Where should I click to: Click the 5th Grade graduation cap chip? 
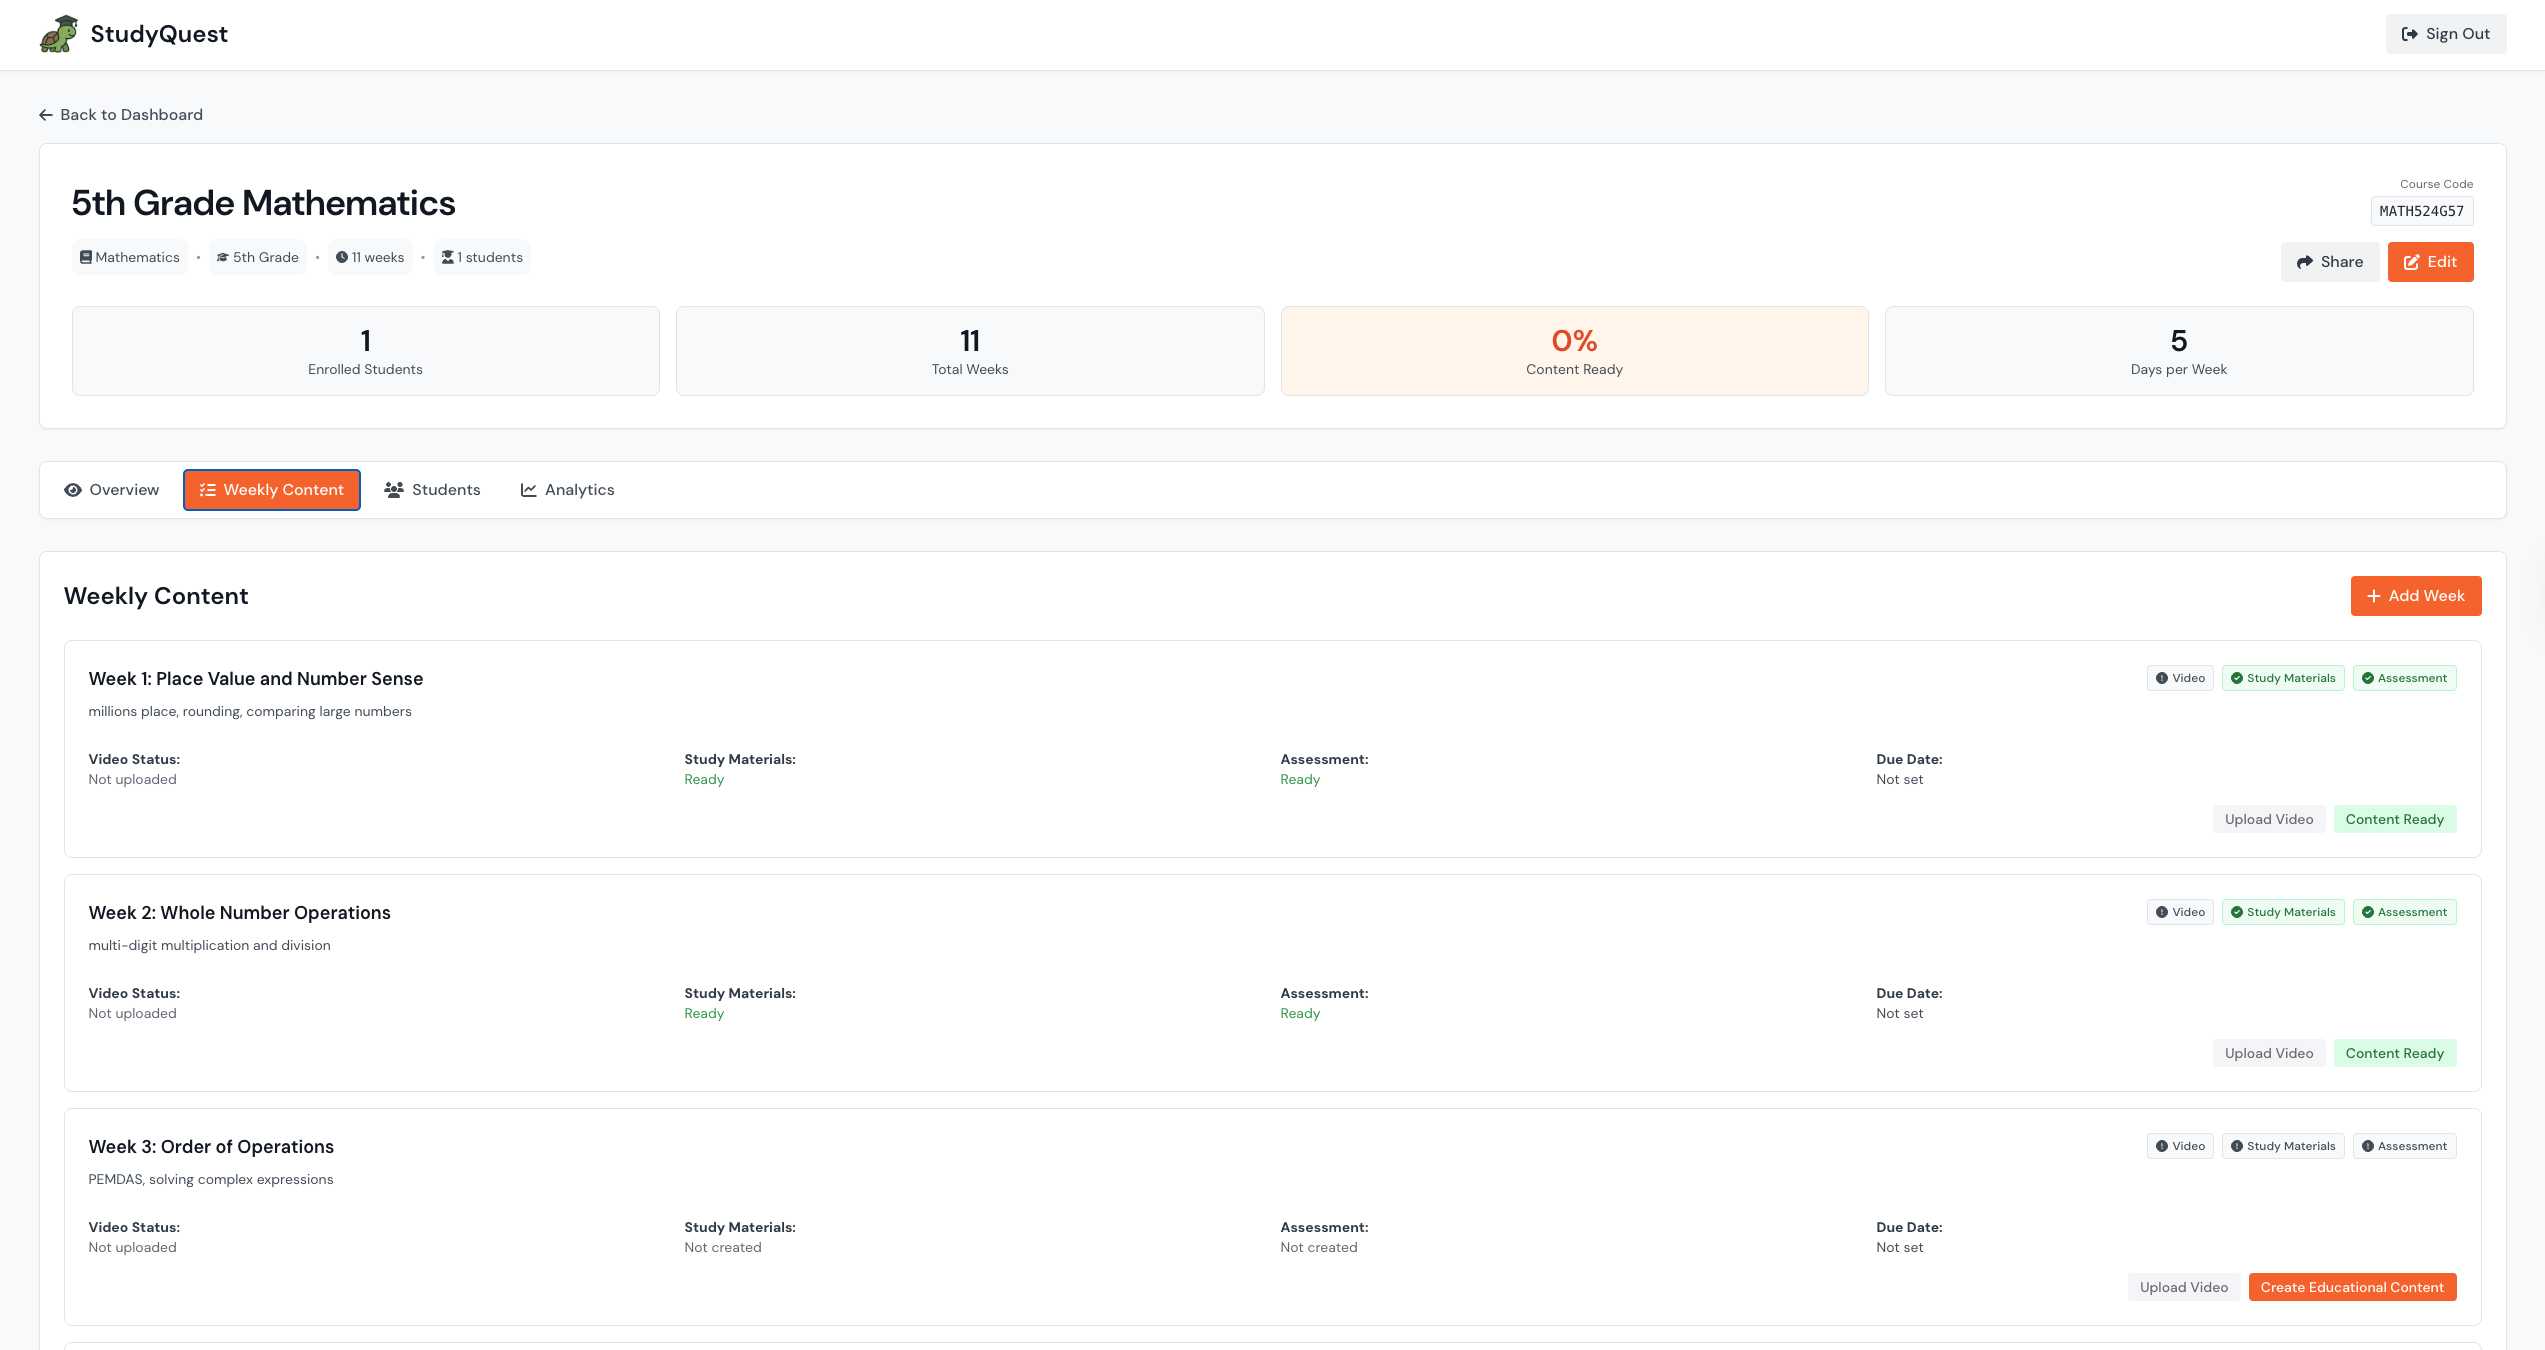[257, 257]
